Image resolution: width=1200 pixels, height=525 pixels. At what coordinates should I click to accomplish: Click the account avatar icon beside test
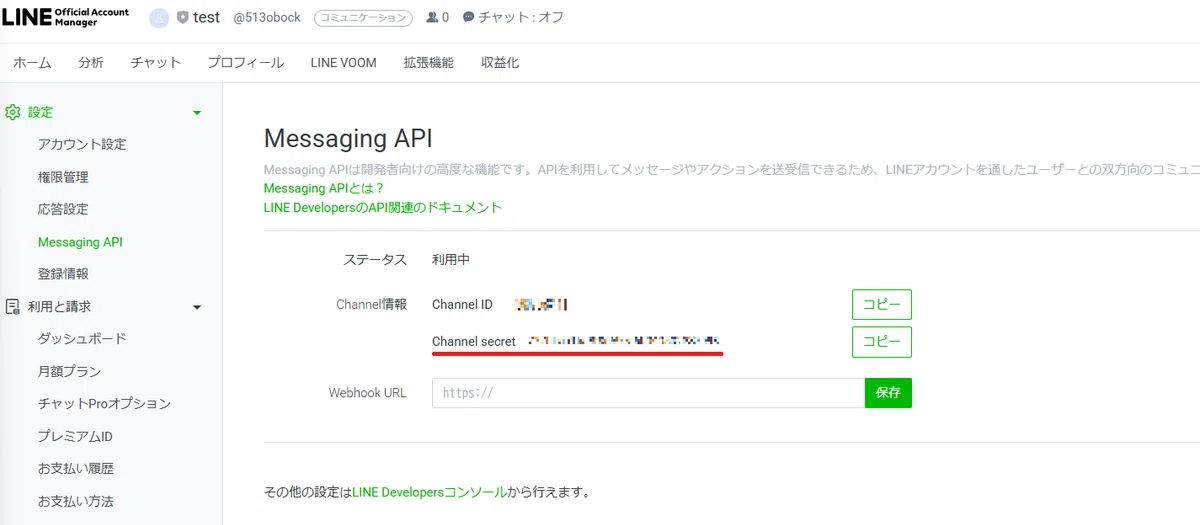point(159,18)
